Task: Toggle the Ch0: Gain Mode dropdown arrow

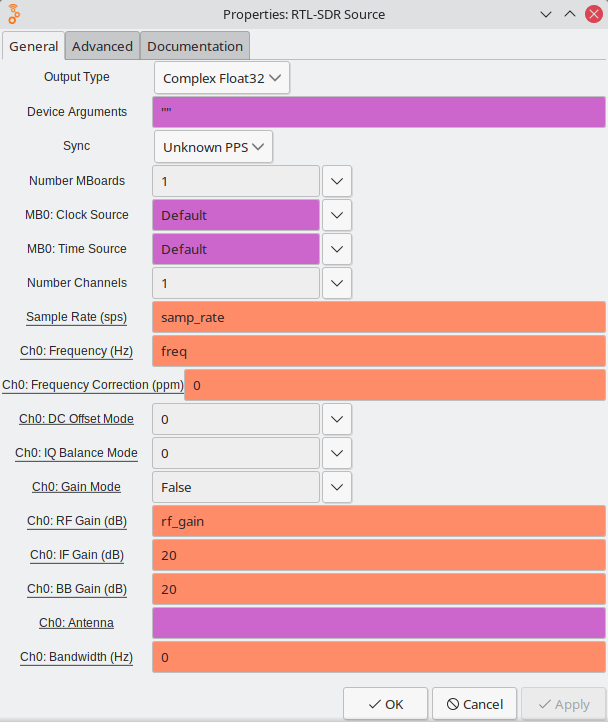Action: pyautogui.click(x=338, y=487)
